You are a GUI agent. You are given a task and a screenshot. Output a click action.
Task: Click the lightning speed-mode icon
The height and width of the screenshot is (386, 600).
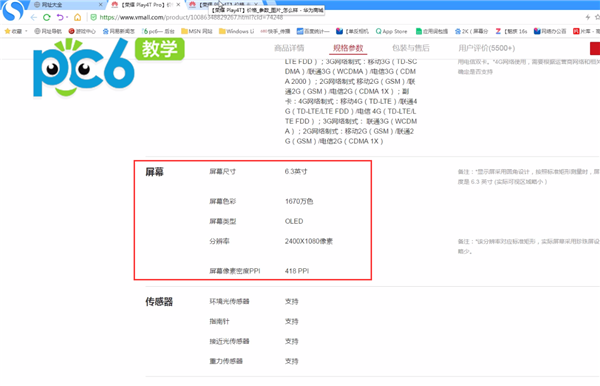pyautogui.click(x=588, y=17)
